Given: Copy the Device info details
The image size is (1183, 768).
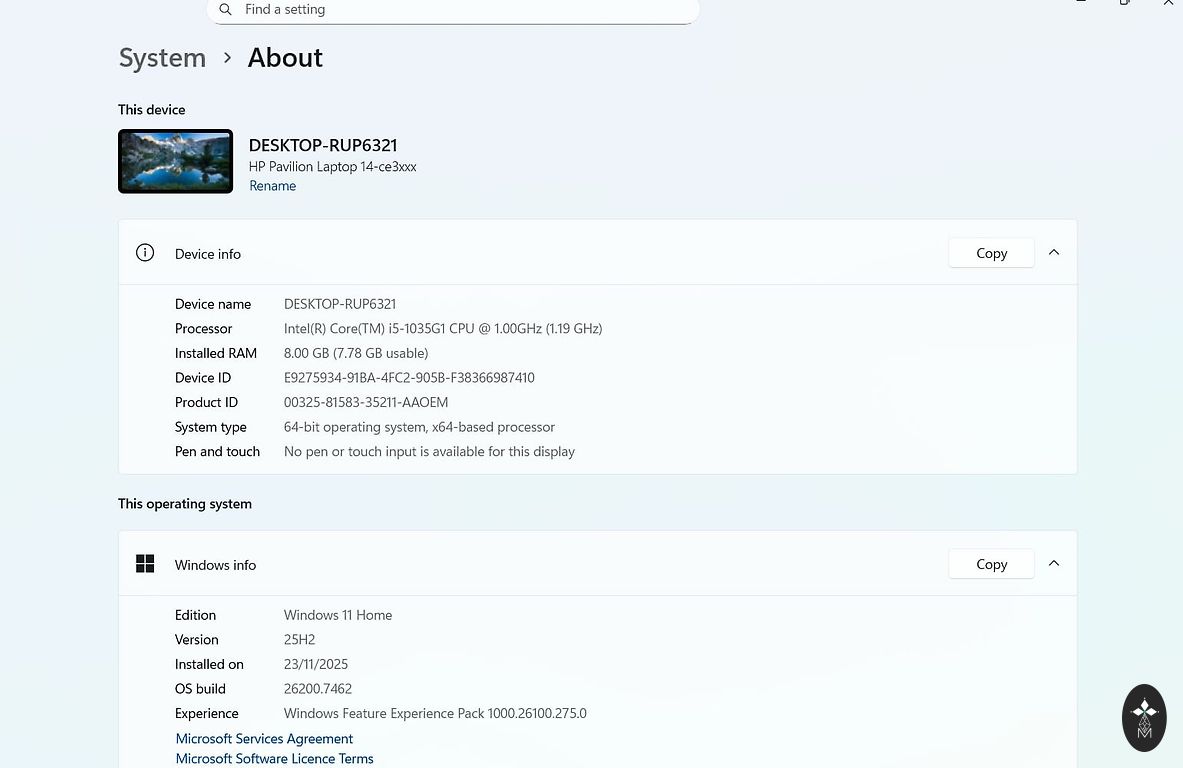Looking at the screenshot, I should 991,253.
